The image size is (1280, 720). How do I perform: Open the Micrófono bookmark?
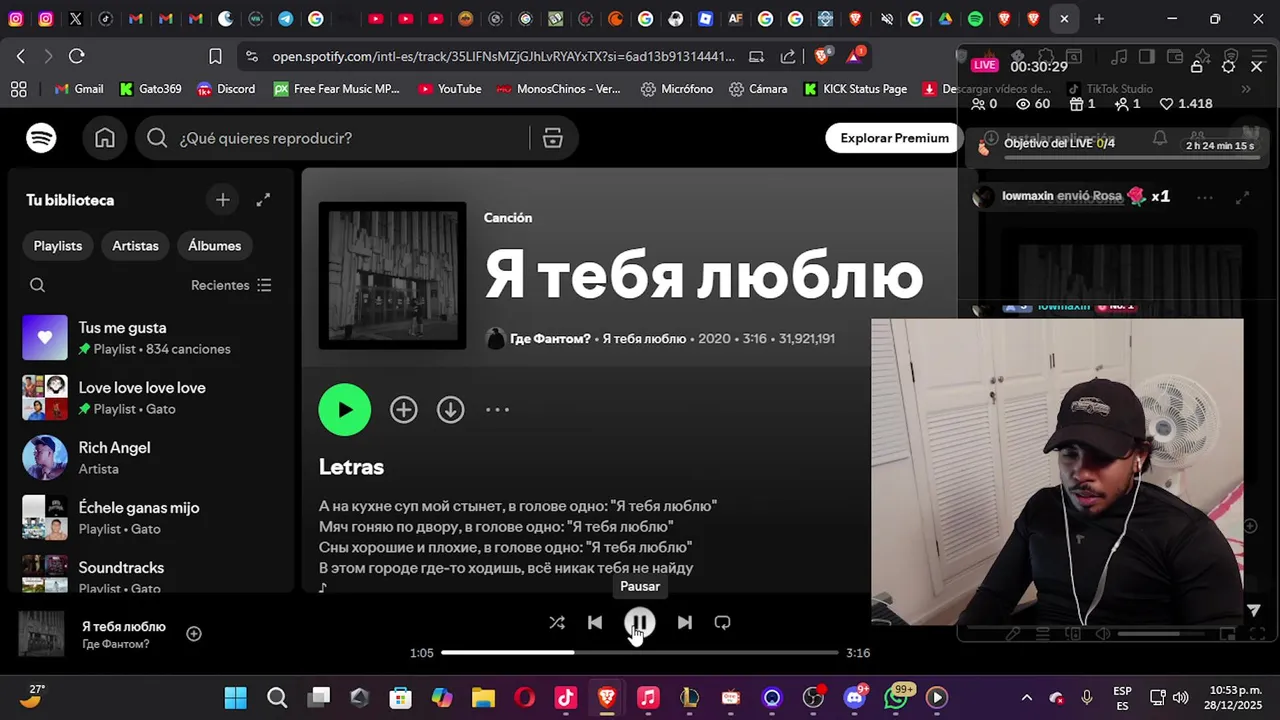677,89
